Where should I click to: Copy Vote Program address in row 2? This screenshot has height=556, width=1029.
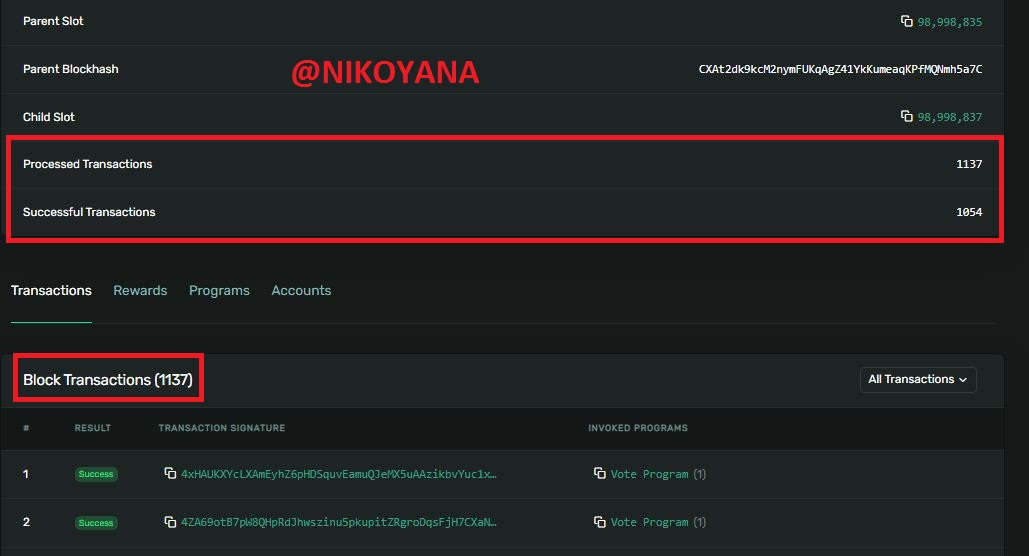tap(599, 522)
